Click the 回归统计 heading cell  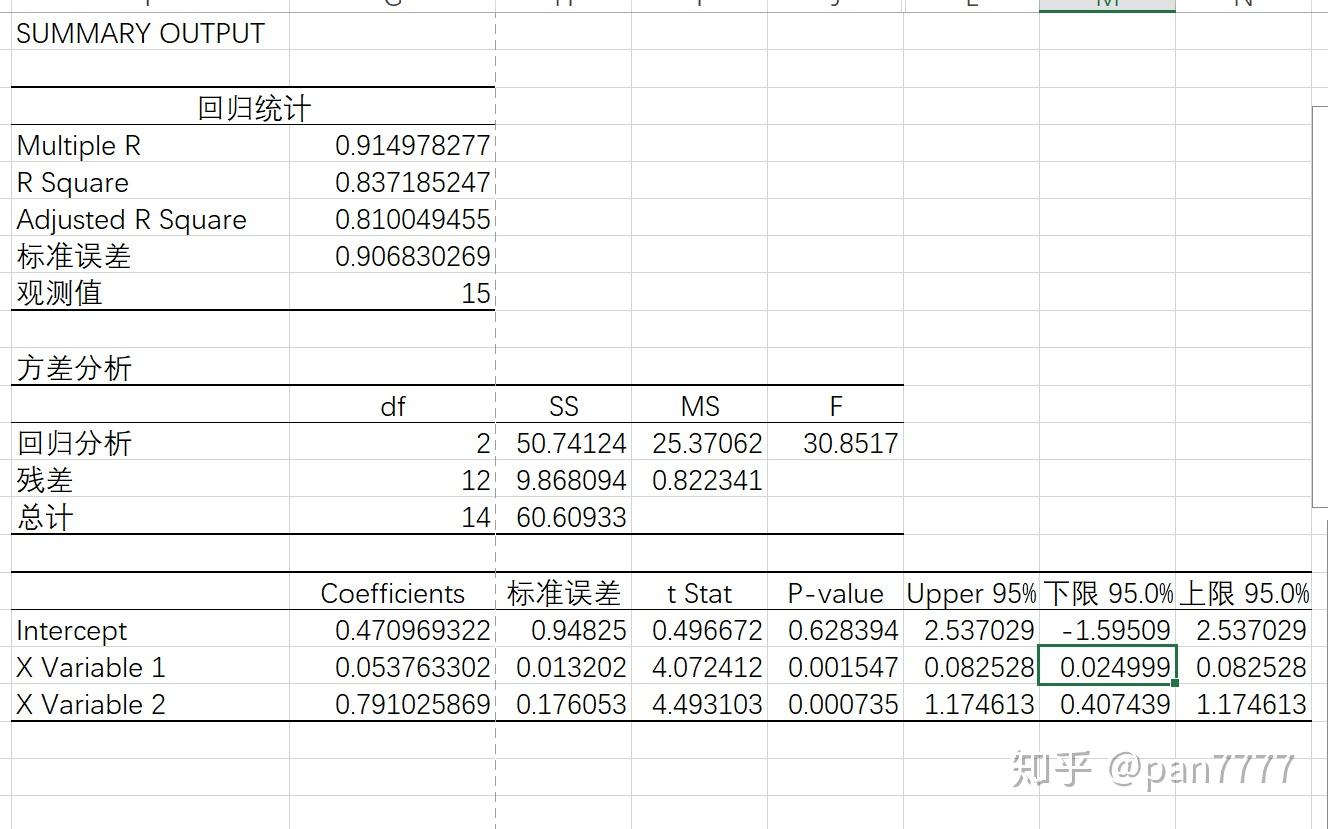coord(254,108)
